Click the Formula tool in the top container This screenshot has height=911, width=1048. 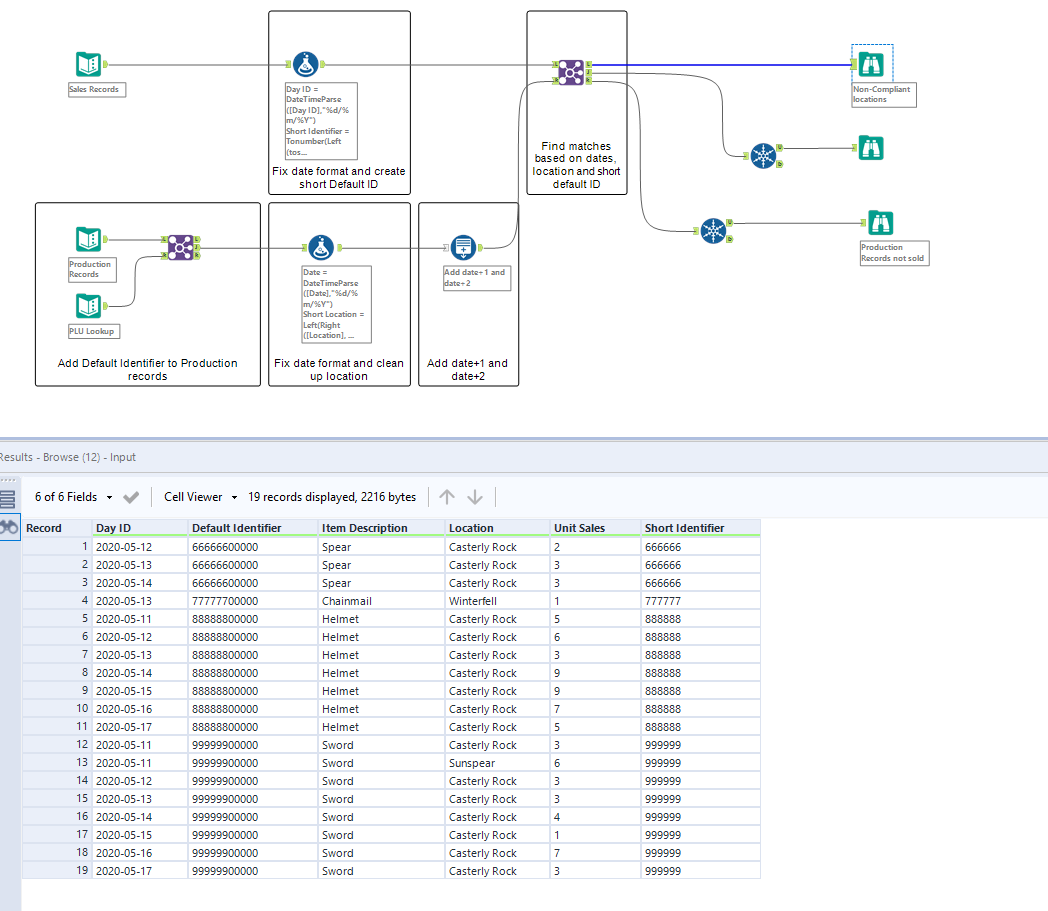point(305,64)
